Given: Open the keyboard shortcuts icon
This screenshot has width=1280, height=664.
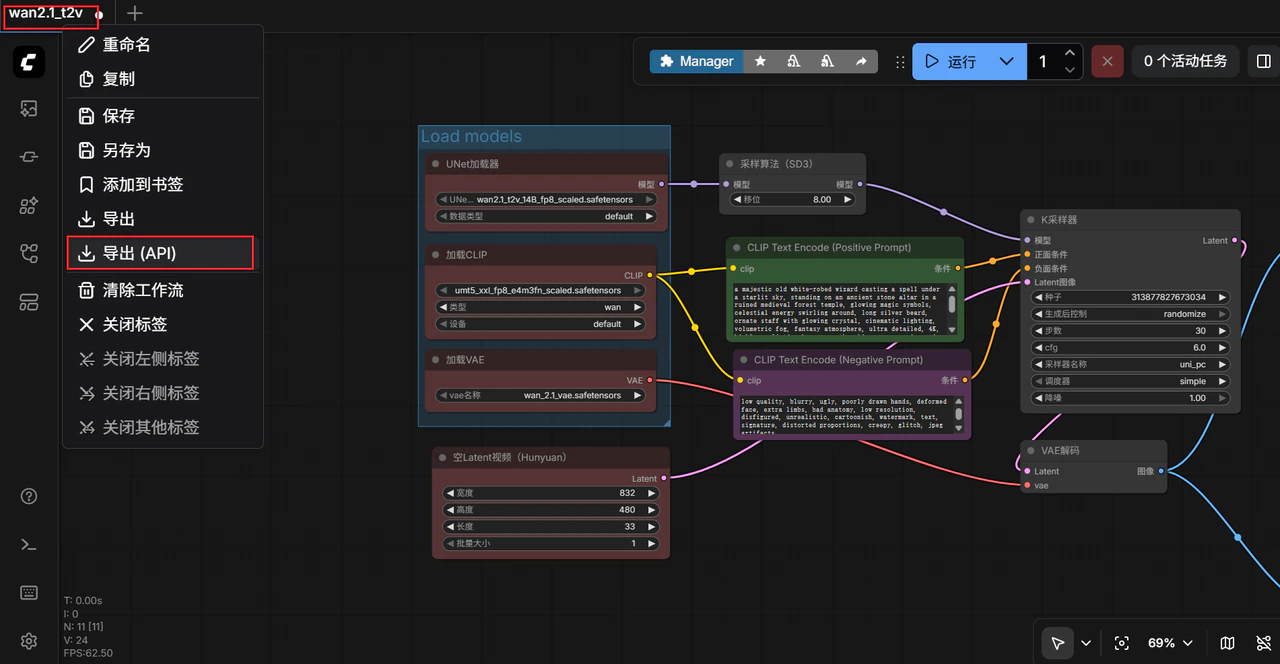Looking at the screenshot, I should coord(29,592).
